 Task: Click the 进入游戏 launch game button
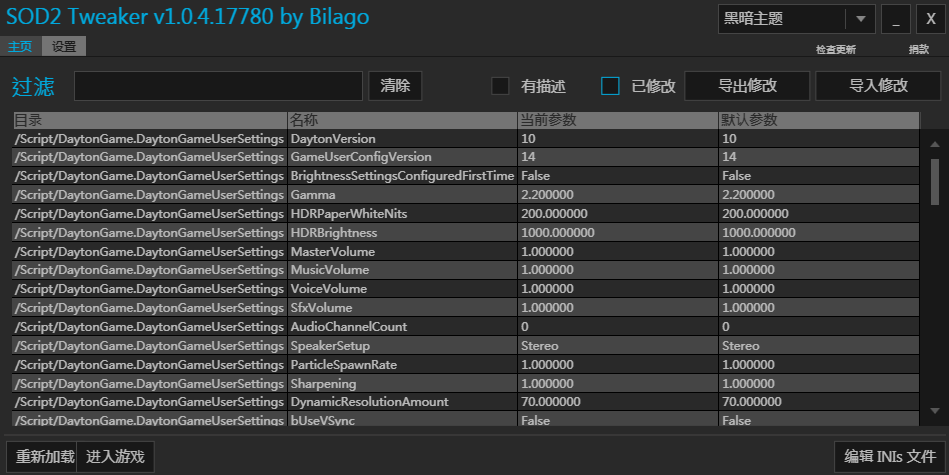tap(115, 457)
